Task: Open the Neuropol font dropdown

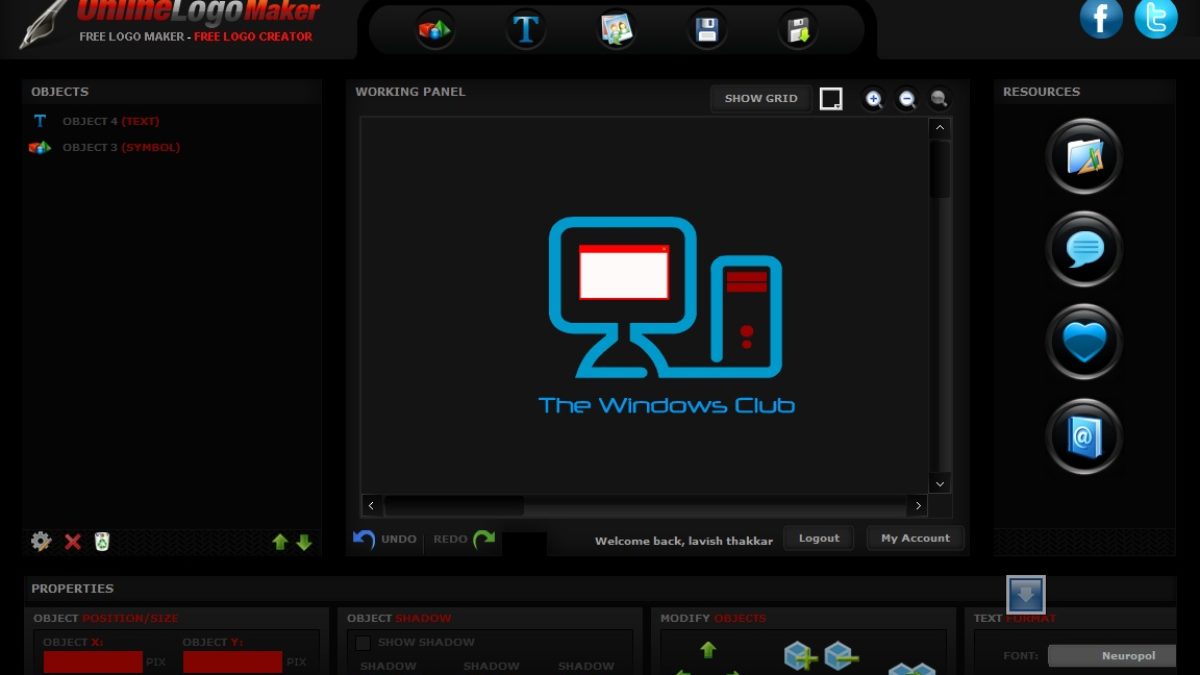Action: [1112, 656]
